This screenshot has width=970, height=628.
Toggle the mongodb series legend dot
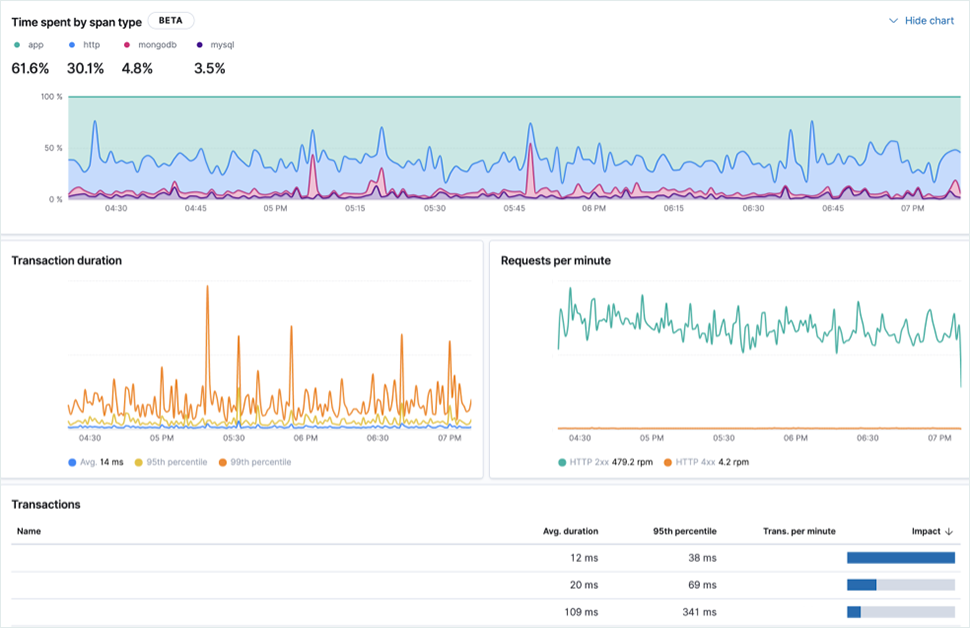click(x=127, y=45)
